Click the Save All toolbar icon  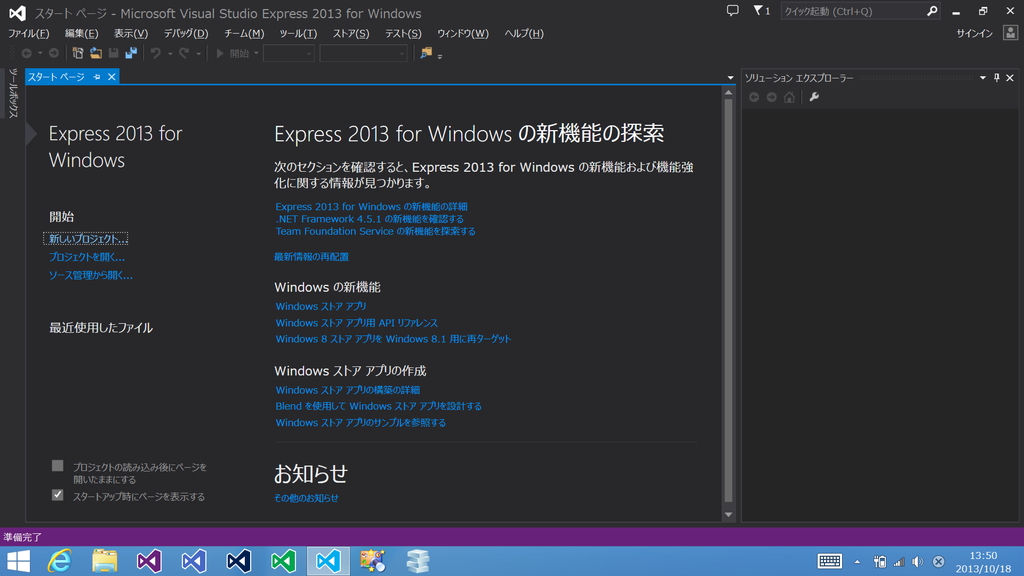pos(131,53)
